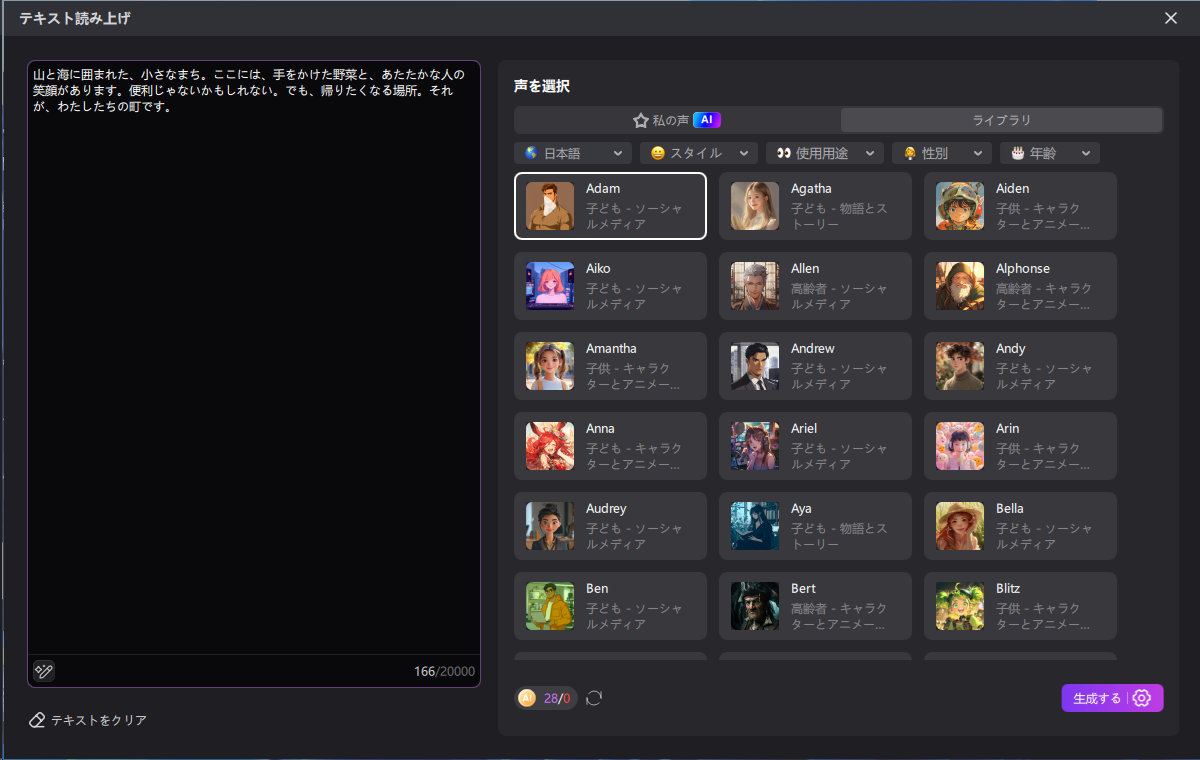Click テキストをクリア to clear the text
The image size is (1200, 760).
(x=95, y=719)
